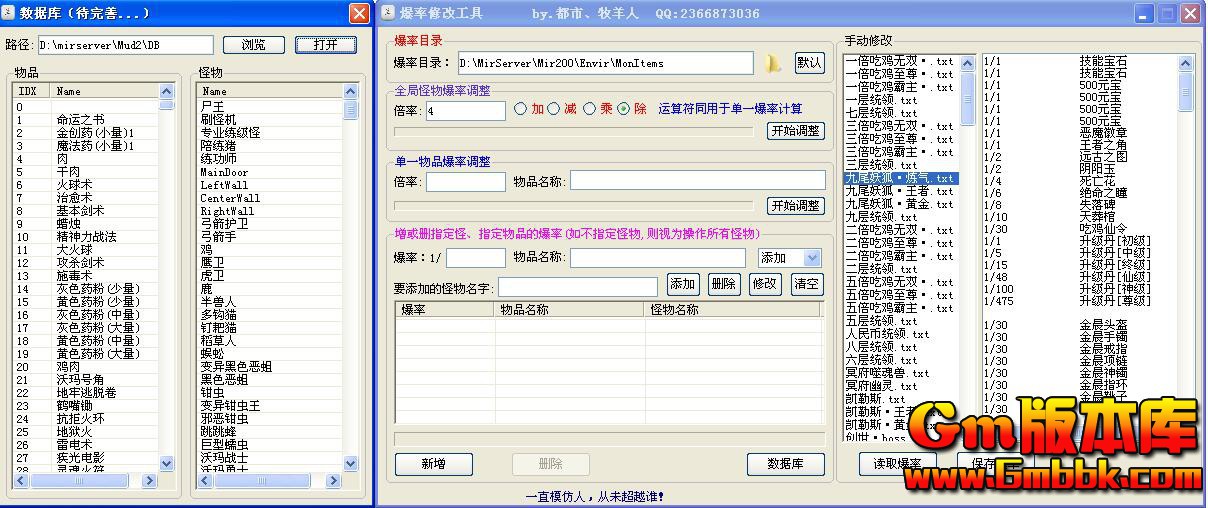Click the 怪物名称 column header
Viewport: 1208px width, 508px height.
(674, 310)
